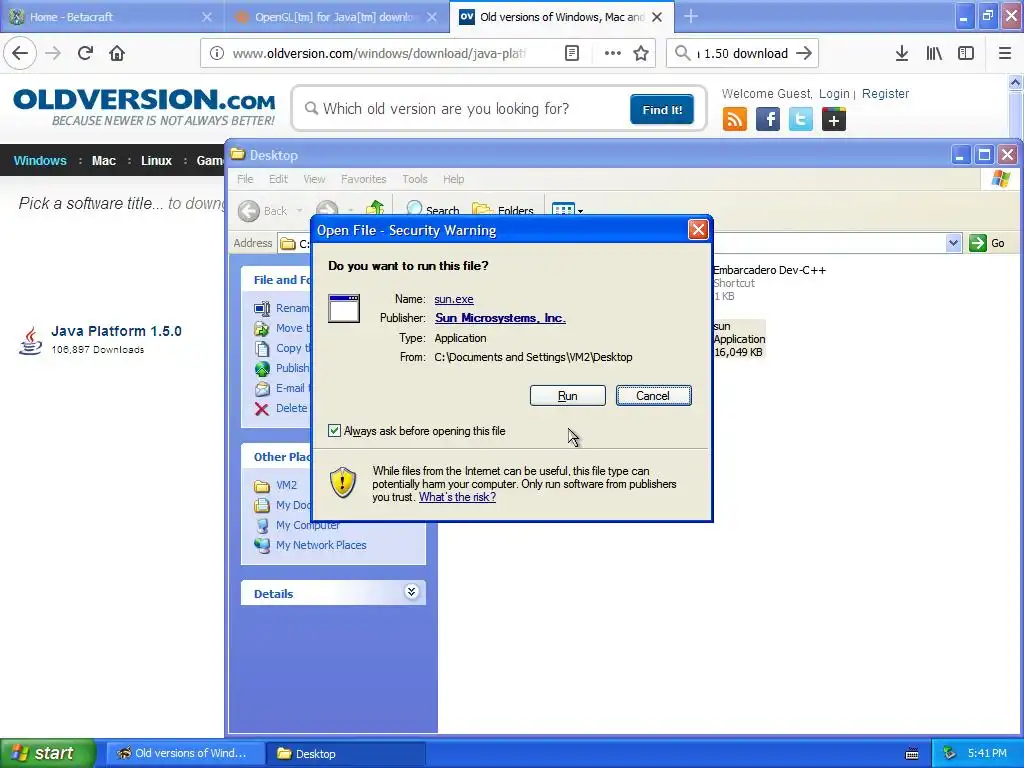Go back in Firefox browser

[20, 53]
